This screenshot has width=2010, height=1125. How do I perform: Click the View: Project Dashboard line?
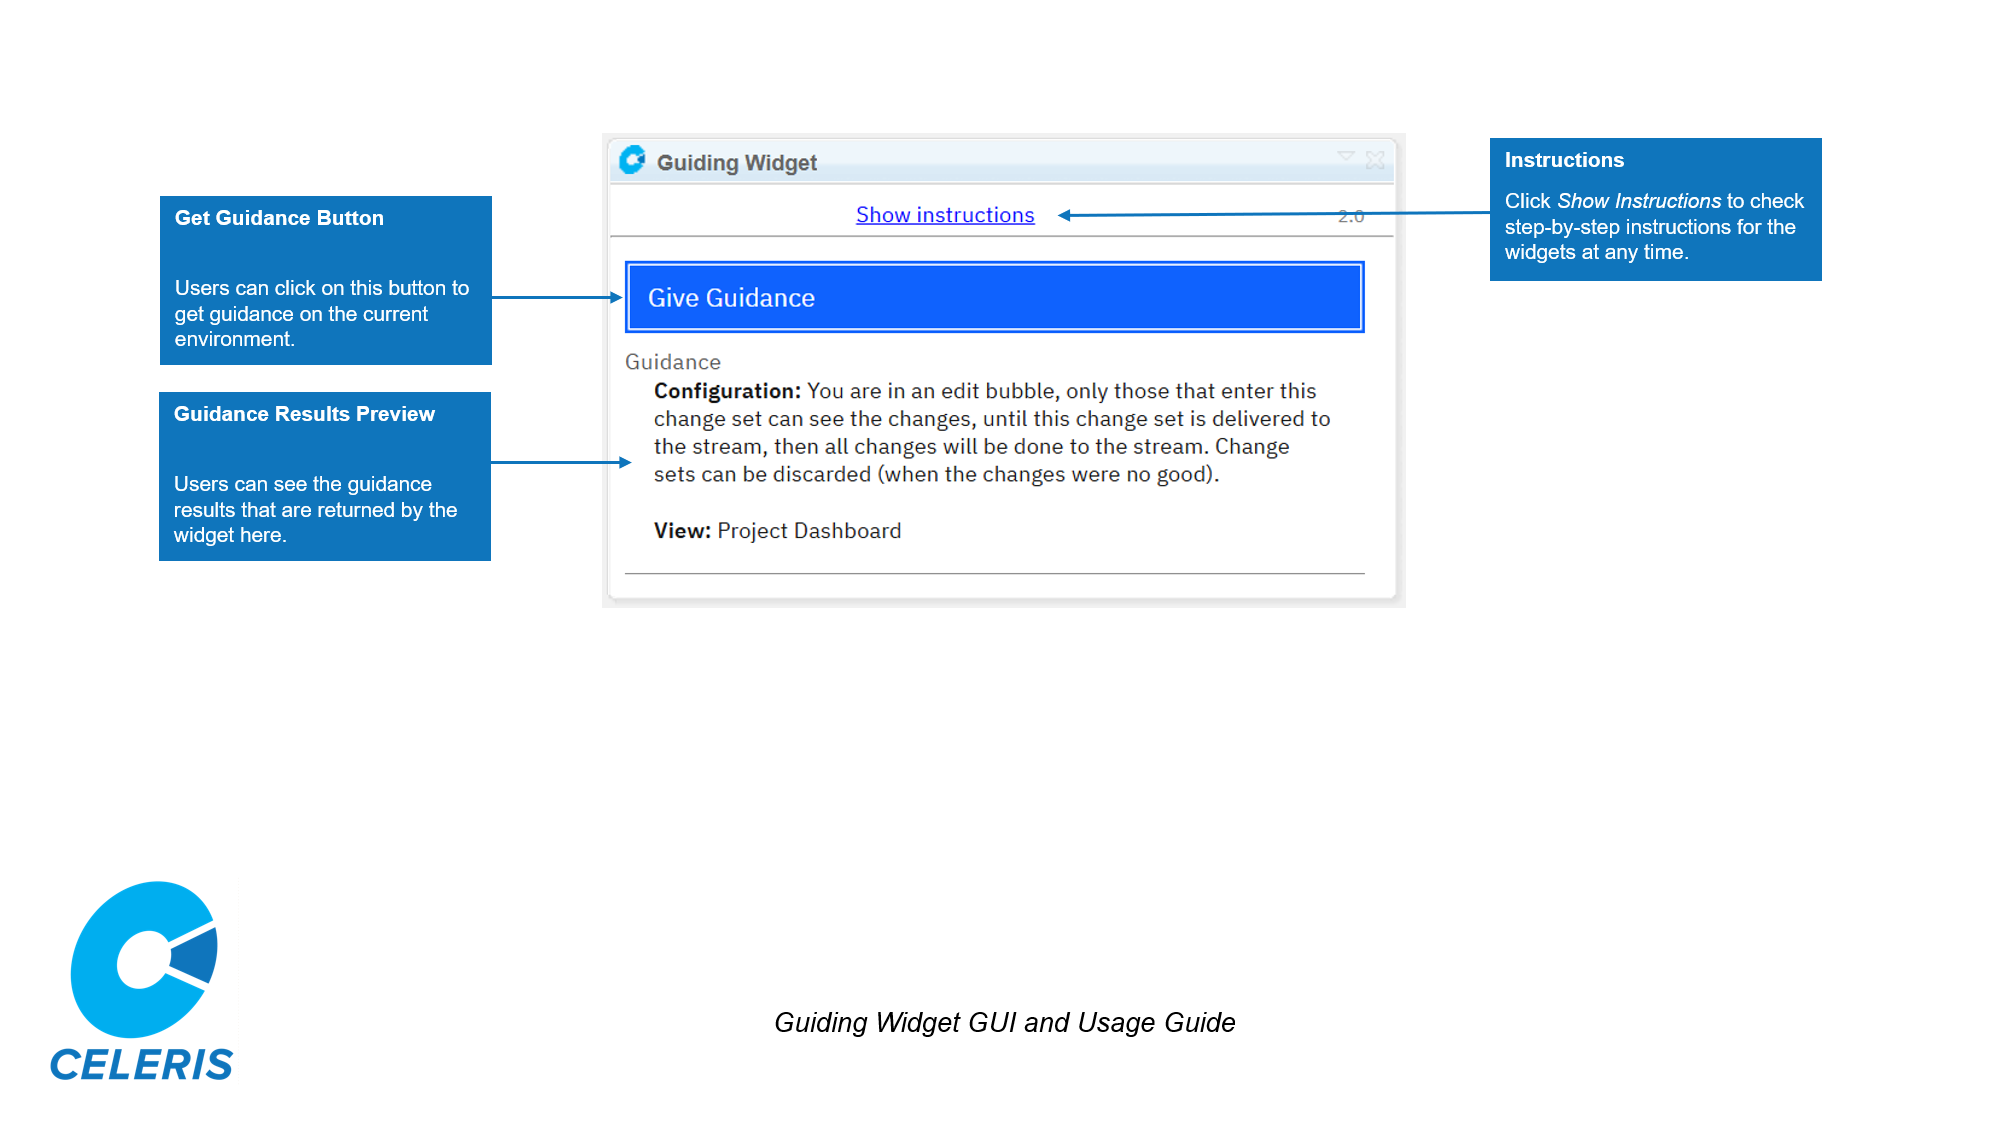pyautogui.click(x=776, y=531)
